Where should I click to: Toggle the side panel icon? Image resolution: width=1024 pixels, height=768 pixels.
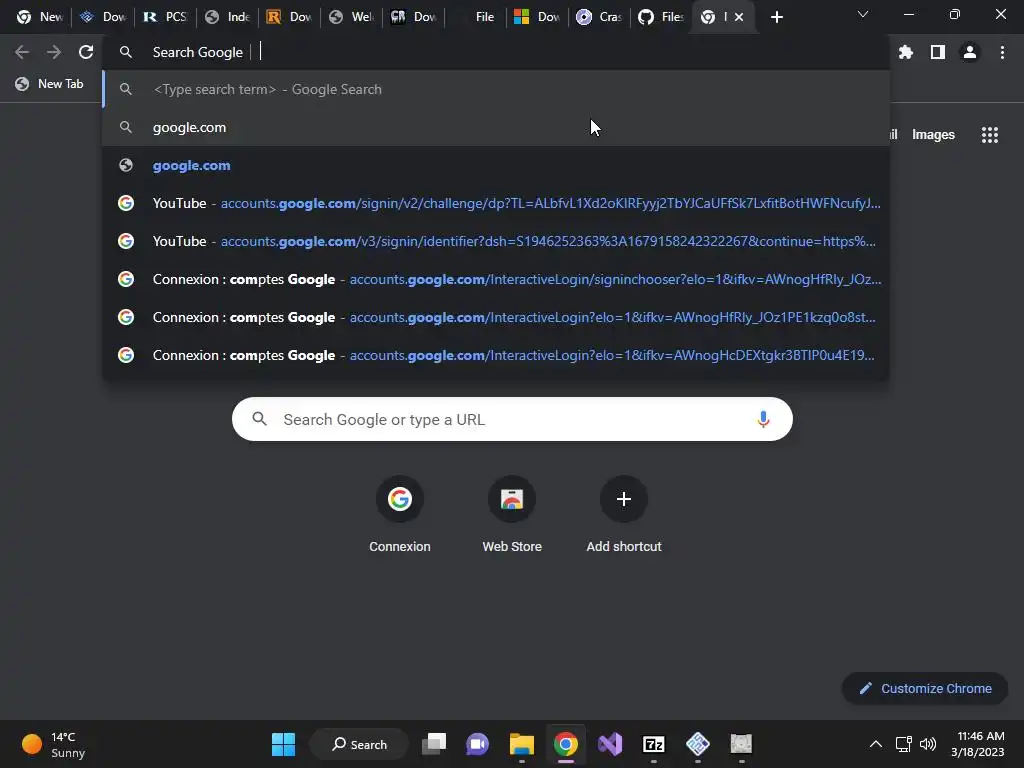(x=938, y=52)
